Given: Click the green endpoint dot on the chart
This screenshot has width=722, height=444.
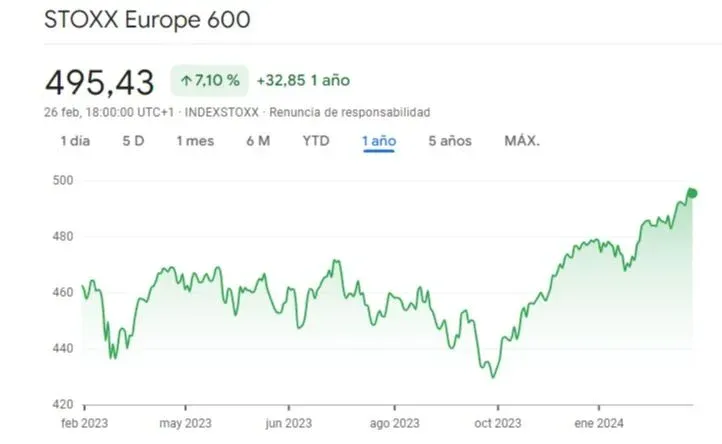Looking at the screenshot, I should tap(692, 193).
